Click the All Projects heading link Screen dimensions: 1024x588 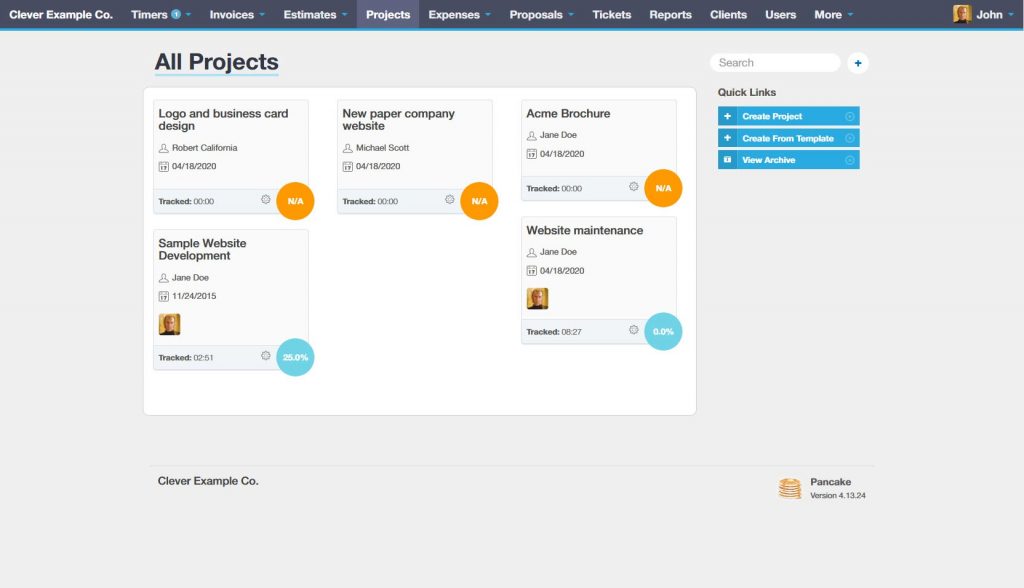click(216, 62)
